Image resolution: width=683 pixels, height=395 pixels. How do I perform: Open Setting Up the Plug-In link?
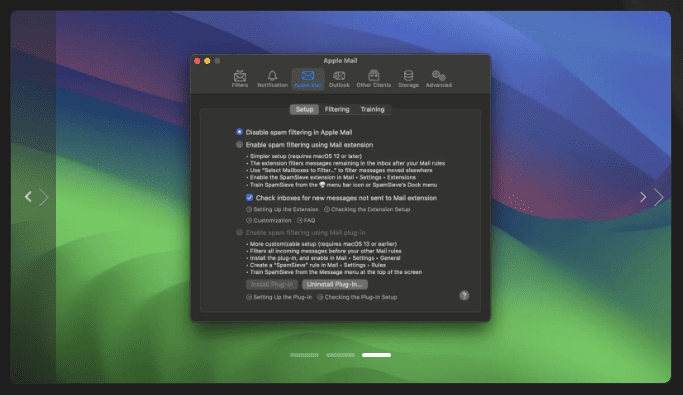pyautogui.click(x=279, y=297)
